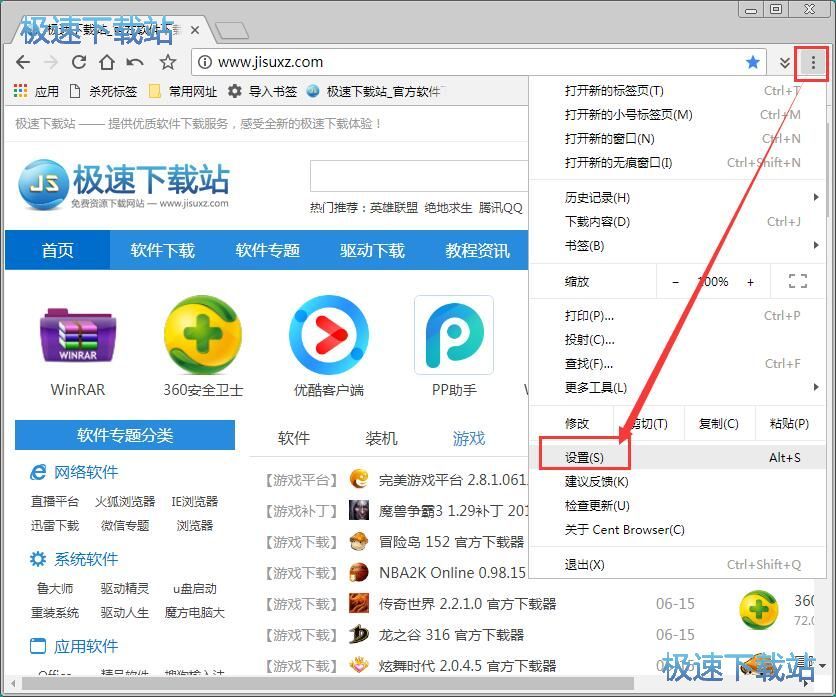
Task: Expand the 更多工具(L) submenu arrow
Action: click(x=816, y=387)
